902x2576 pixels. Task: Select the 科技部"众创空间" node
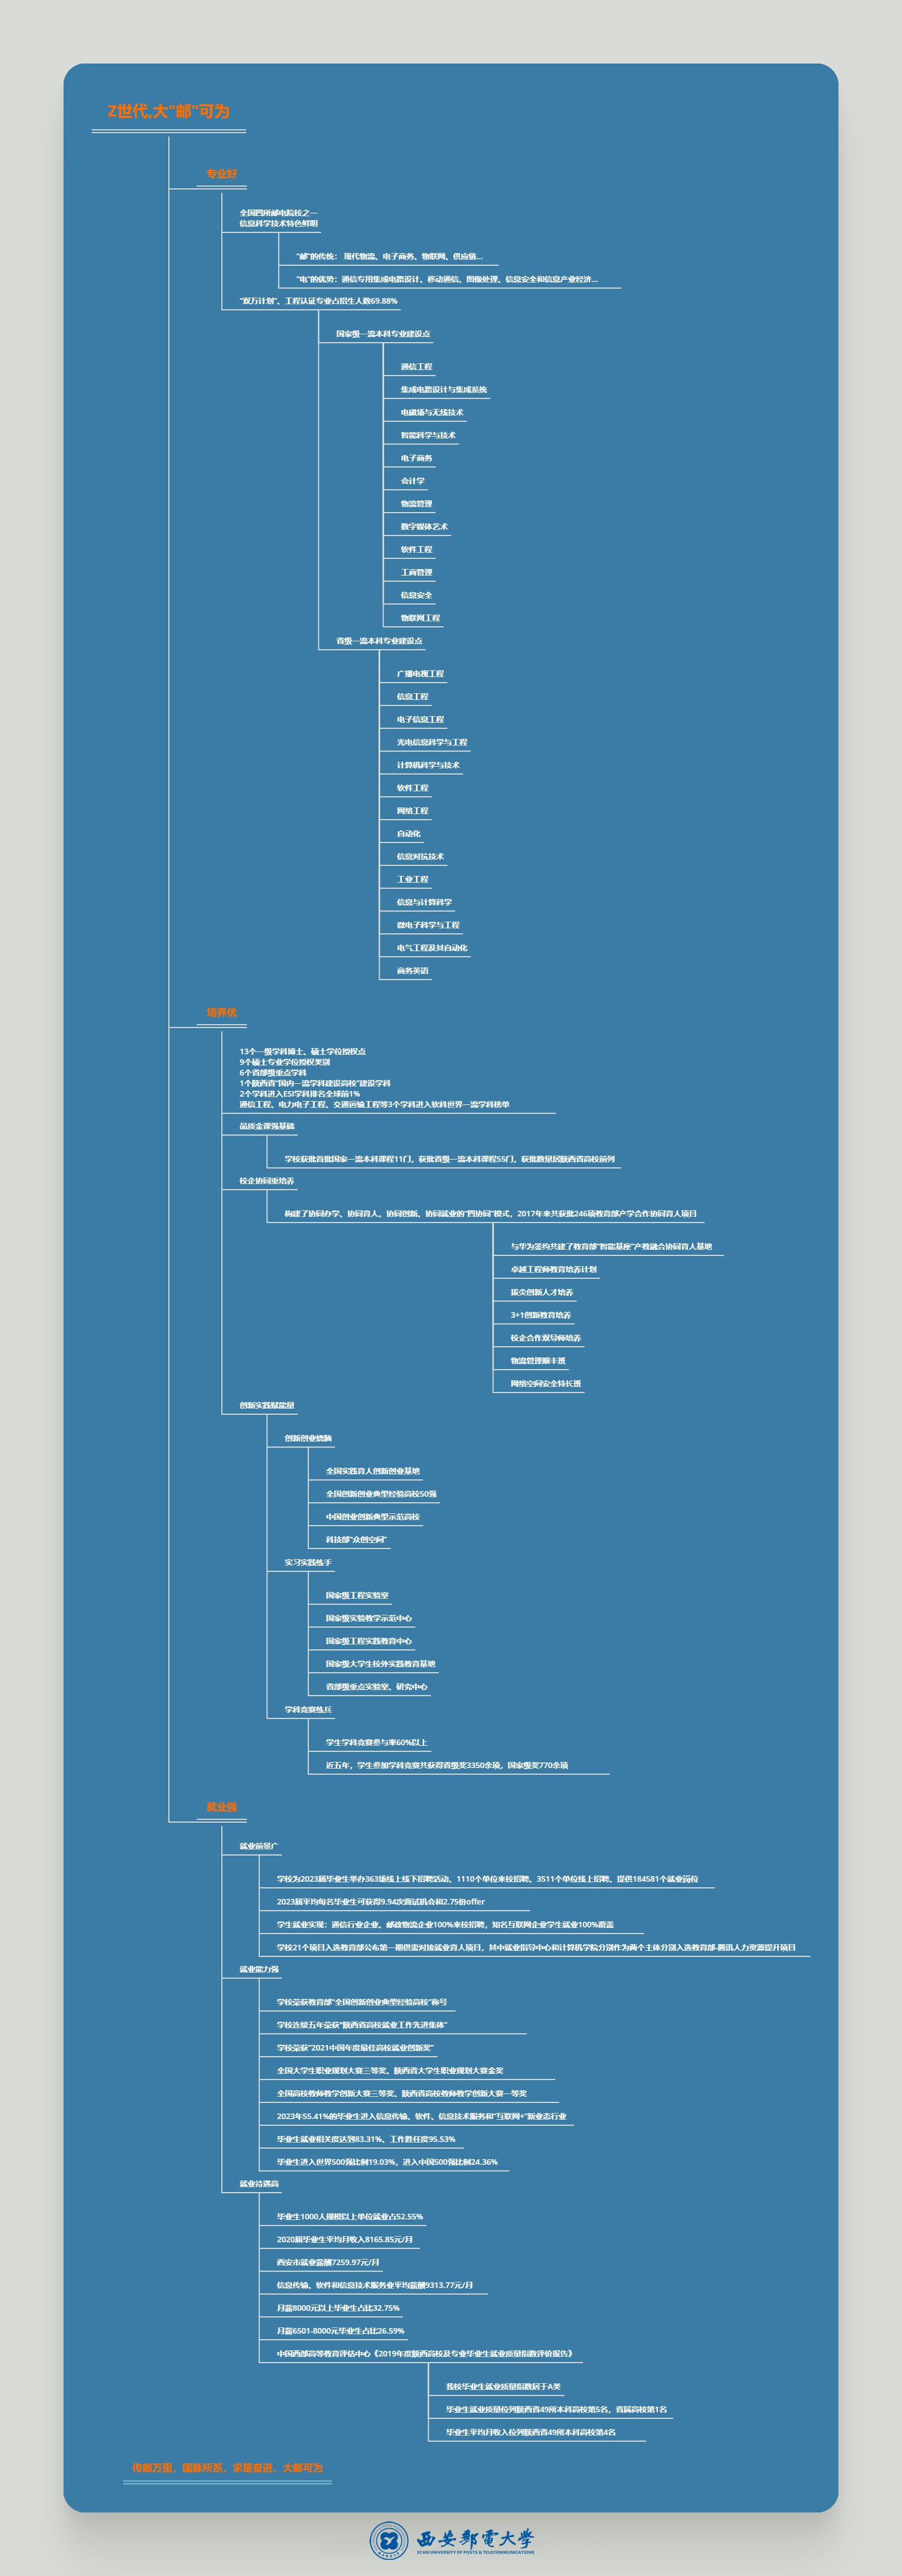(356, 1539)
